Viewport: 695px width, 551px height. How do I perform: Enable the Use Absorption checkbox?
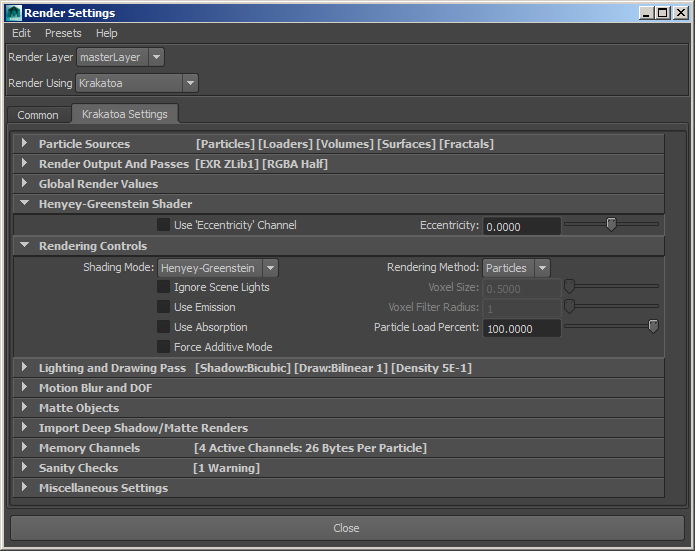164,327
